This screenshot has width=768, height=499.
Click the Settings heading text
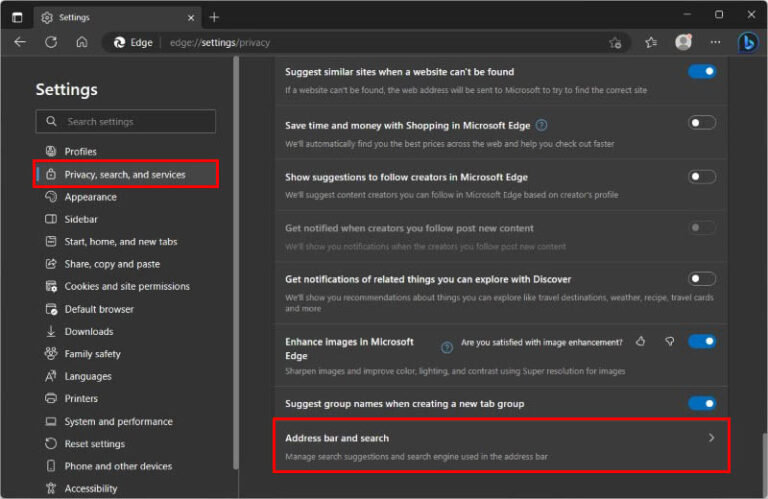67,90
